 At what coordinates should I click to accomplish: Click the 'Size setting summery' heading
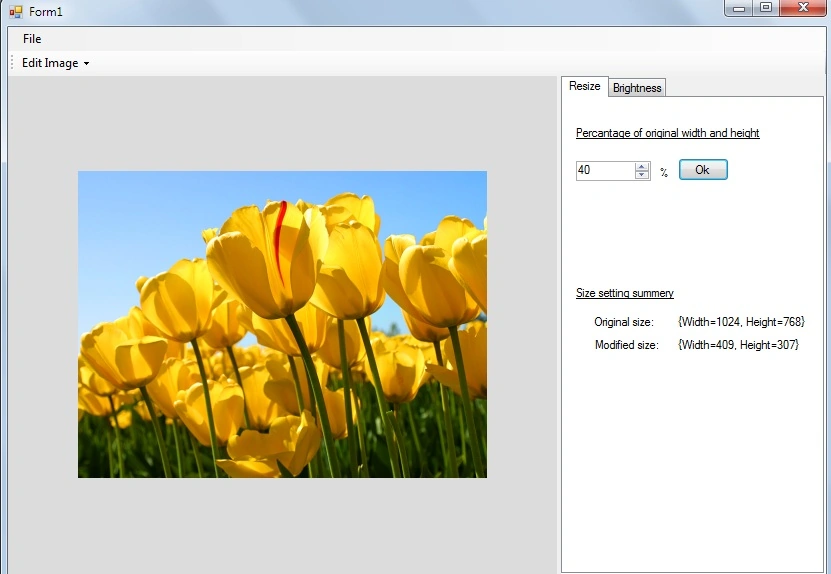click(x=625, y=293)
